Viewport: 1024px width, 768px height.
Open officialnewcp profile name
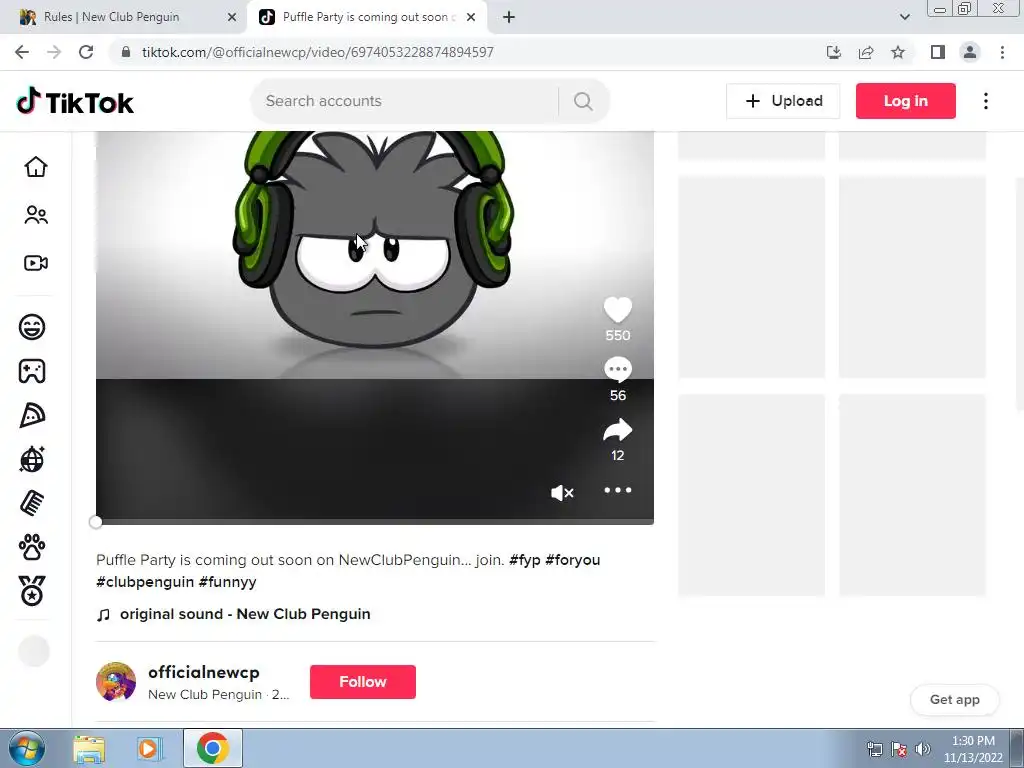pyautogui.click(x=204, y=672)
